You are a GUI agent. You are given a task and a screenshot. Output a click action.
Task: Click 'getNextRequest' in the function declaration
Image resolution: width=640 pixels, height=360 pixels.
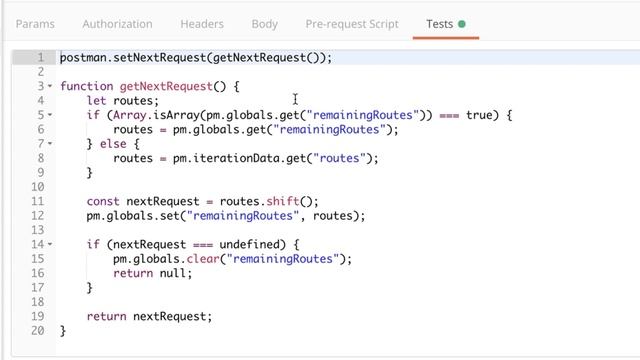point(166,86)
